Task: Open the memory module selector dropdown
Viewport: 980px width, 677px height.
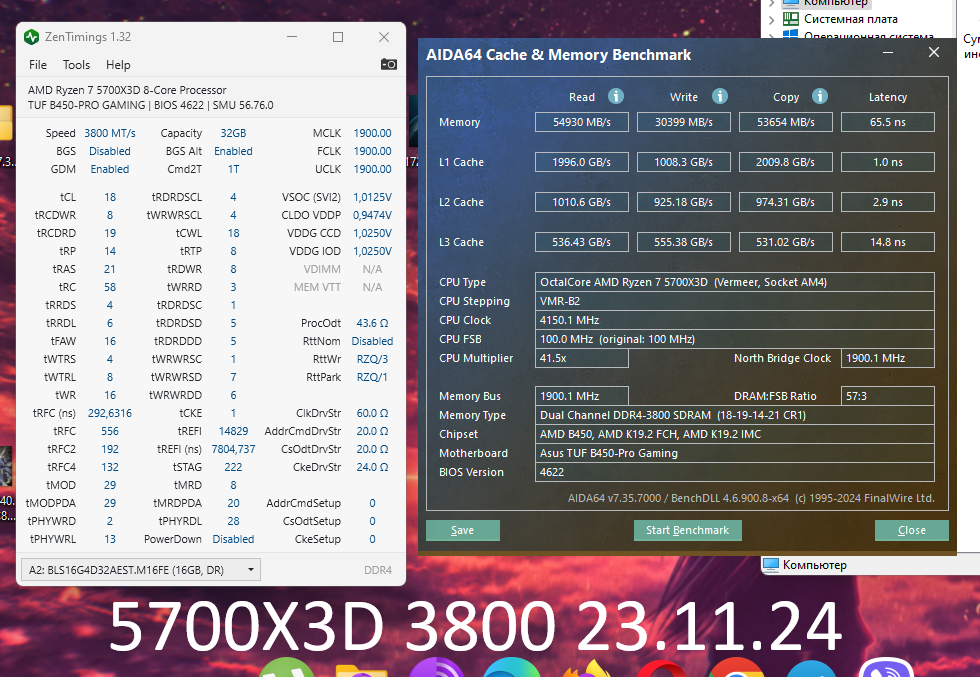Action: (x=141, y=570)
